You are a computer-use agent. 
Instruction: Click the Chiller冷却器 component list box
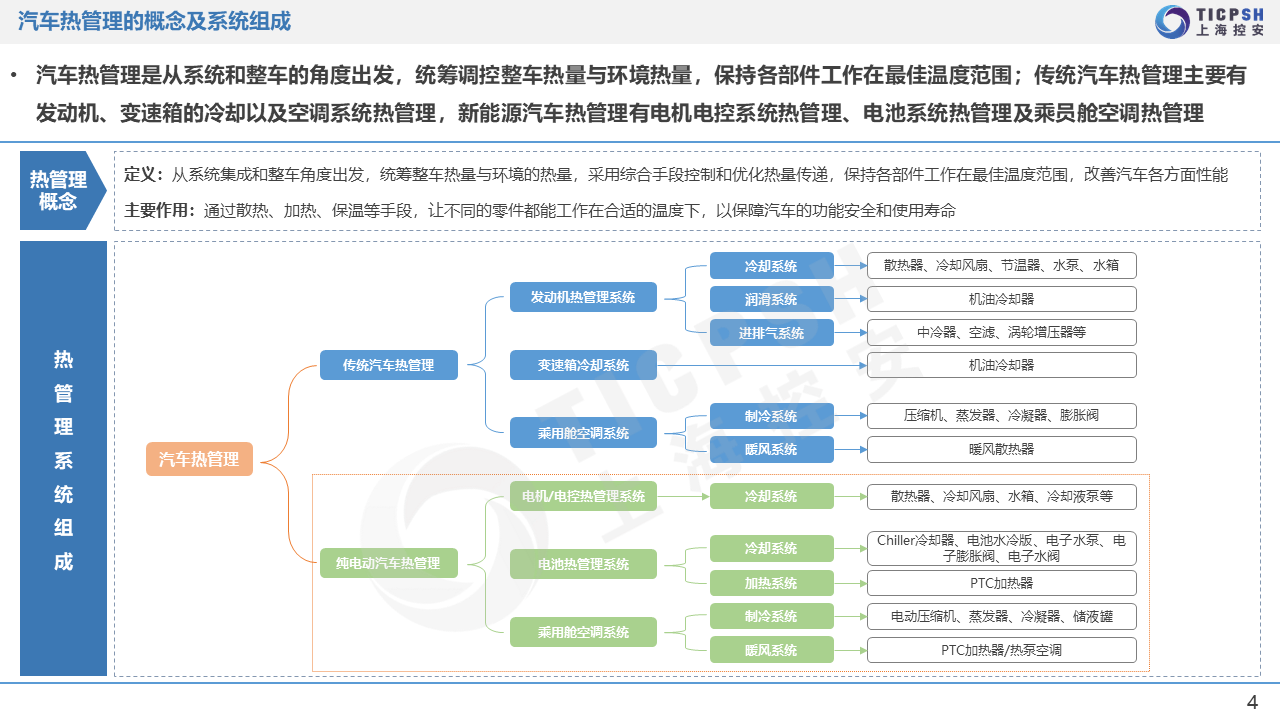coord(1001,548)
